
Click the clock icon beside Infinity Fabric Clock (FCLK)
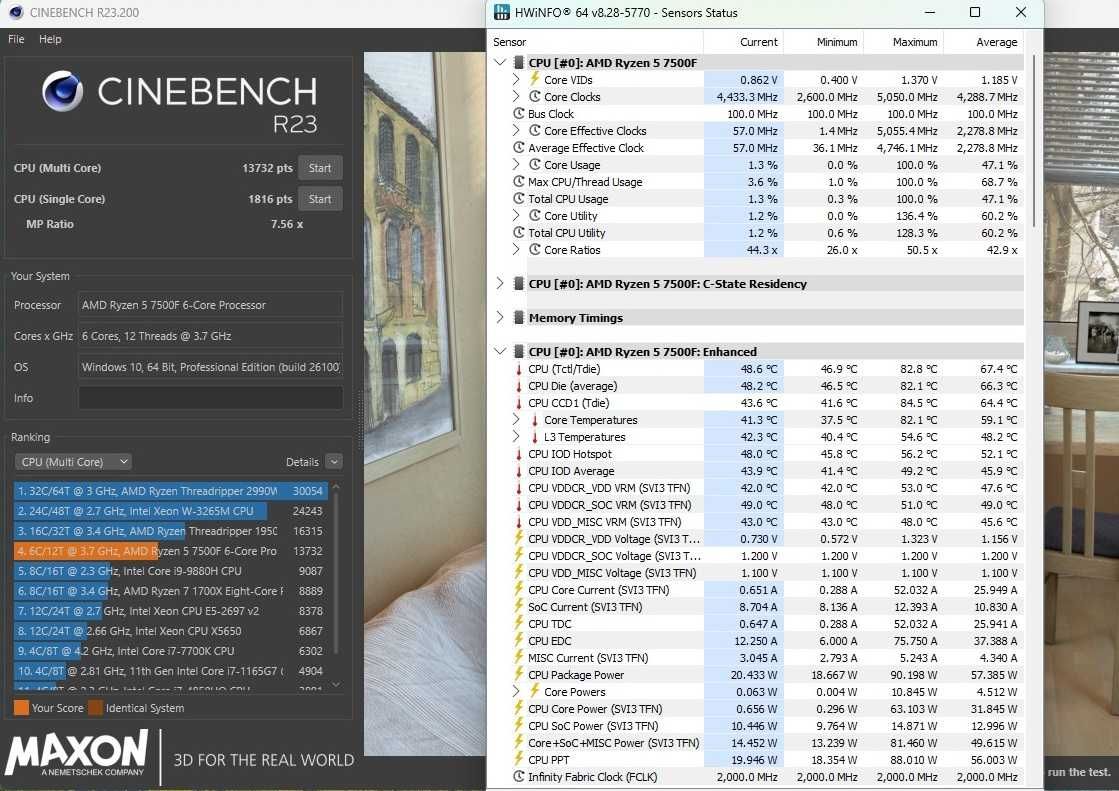pyautogui.click(x=519, y=777)
